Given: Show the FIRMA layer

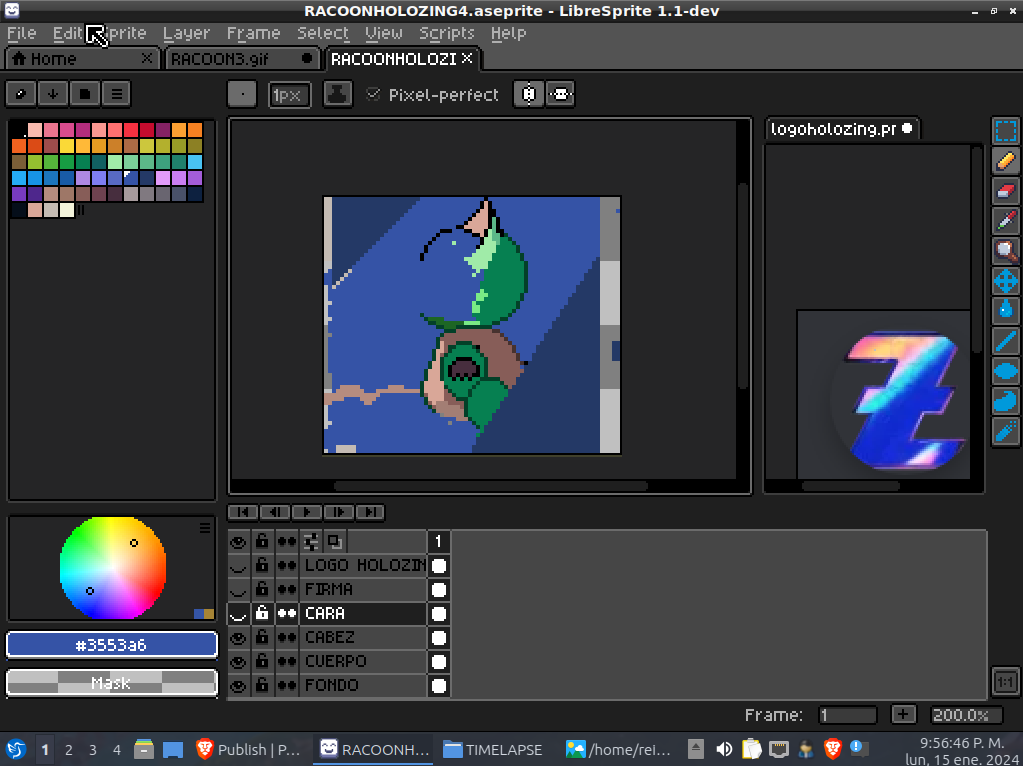Looking at the screenshot, I should click(x=238, y=590).
